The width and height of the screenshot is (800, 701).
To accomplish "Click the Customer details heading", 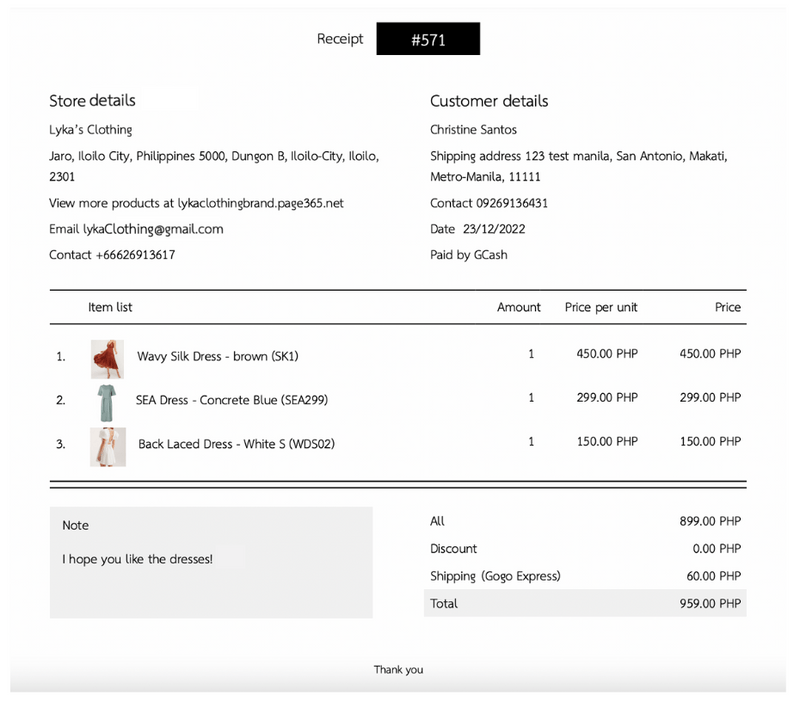I will (x=489, y=101).
